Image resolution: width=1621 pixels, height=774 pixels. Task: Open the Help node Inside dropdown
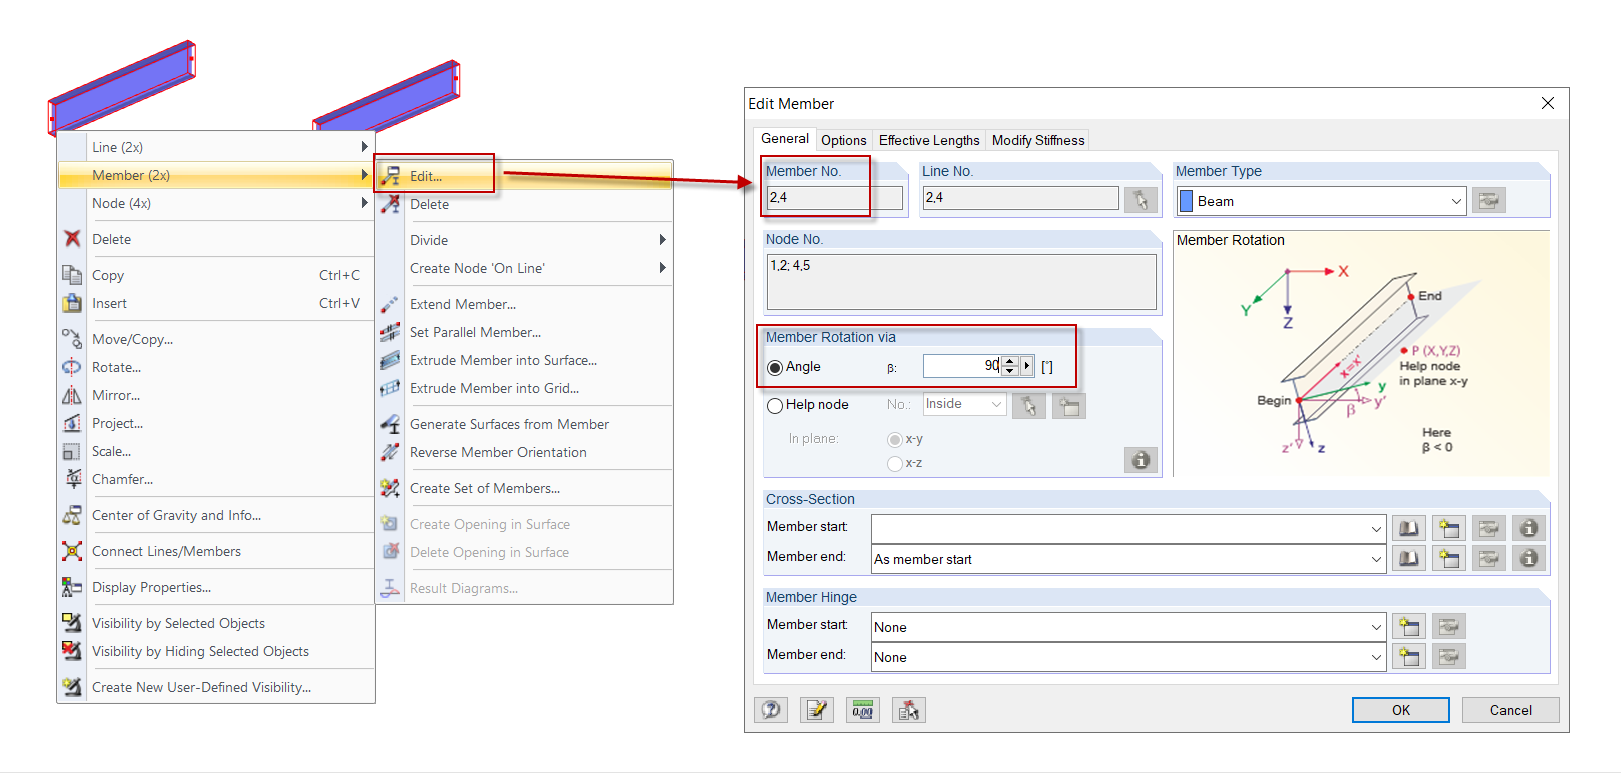pyautogui.click(x=997, y=404)
